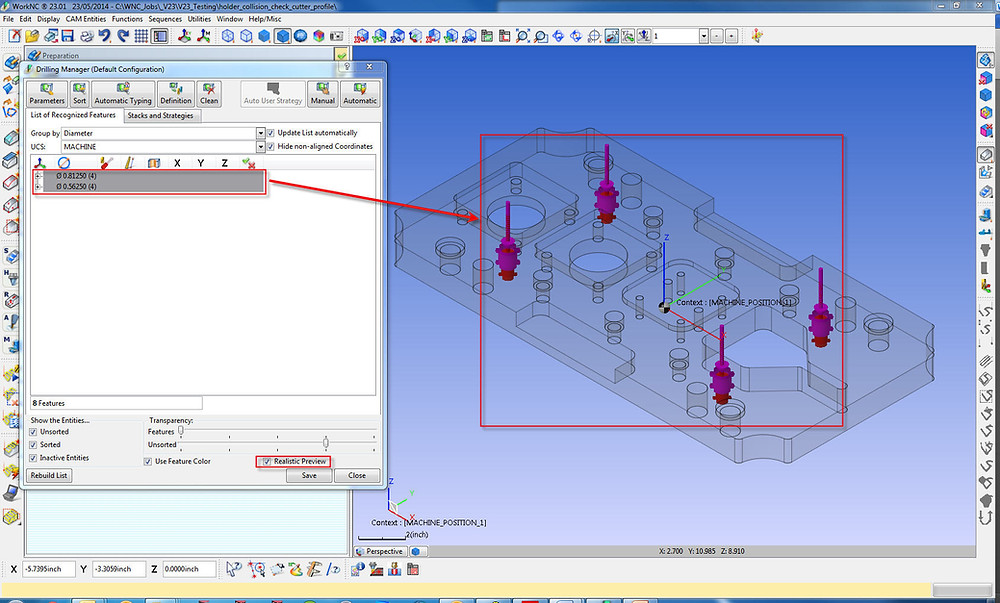Click the X coordinate input field
Viewport: 1000px width, 603px height.
(x=48, y=569)
